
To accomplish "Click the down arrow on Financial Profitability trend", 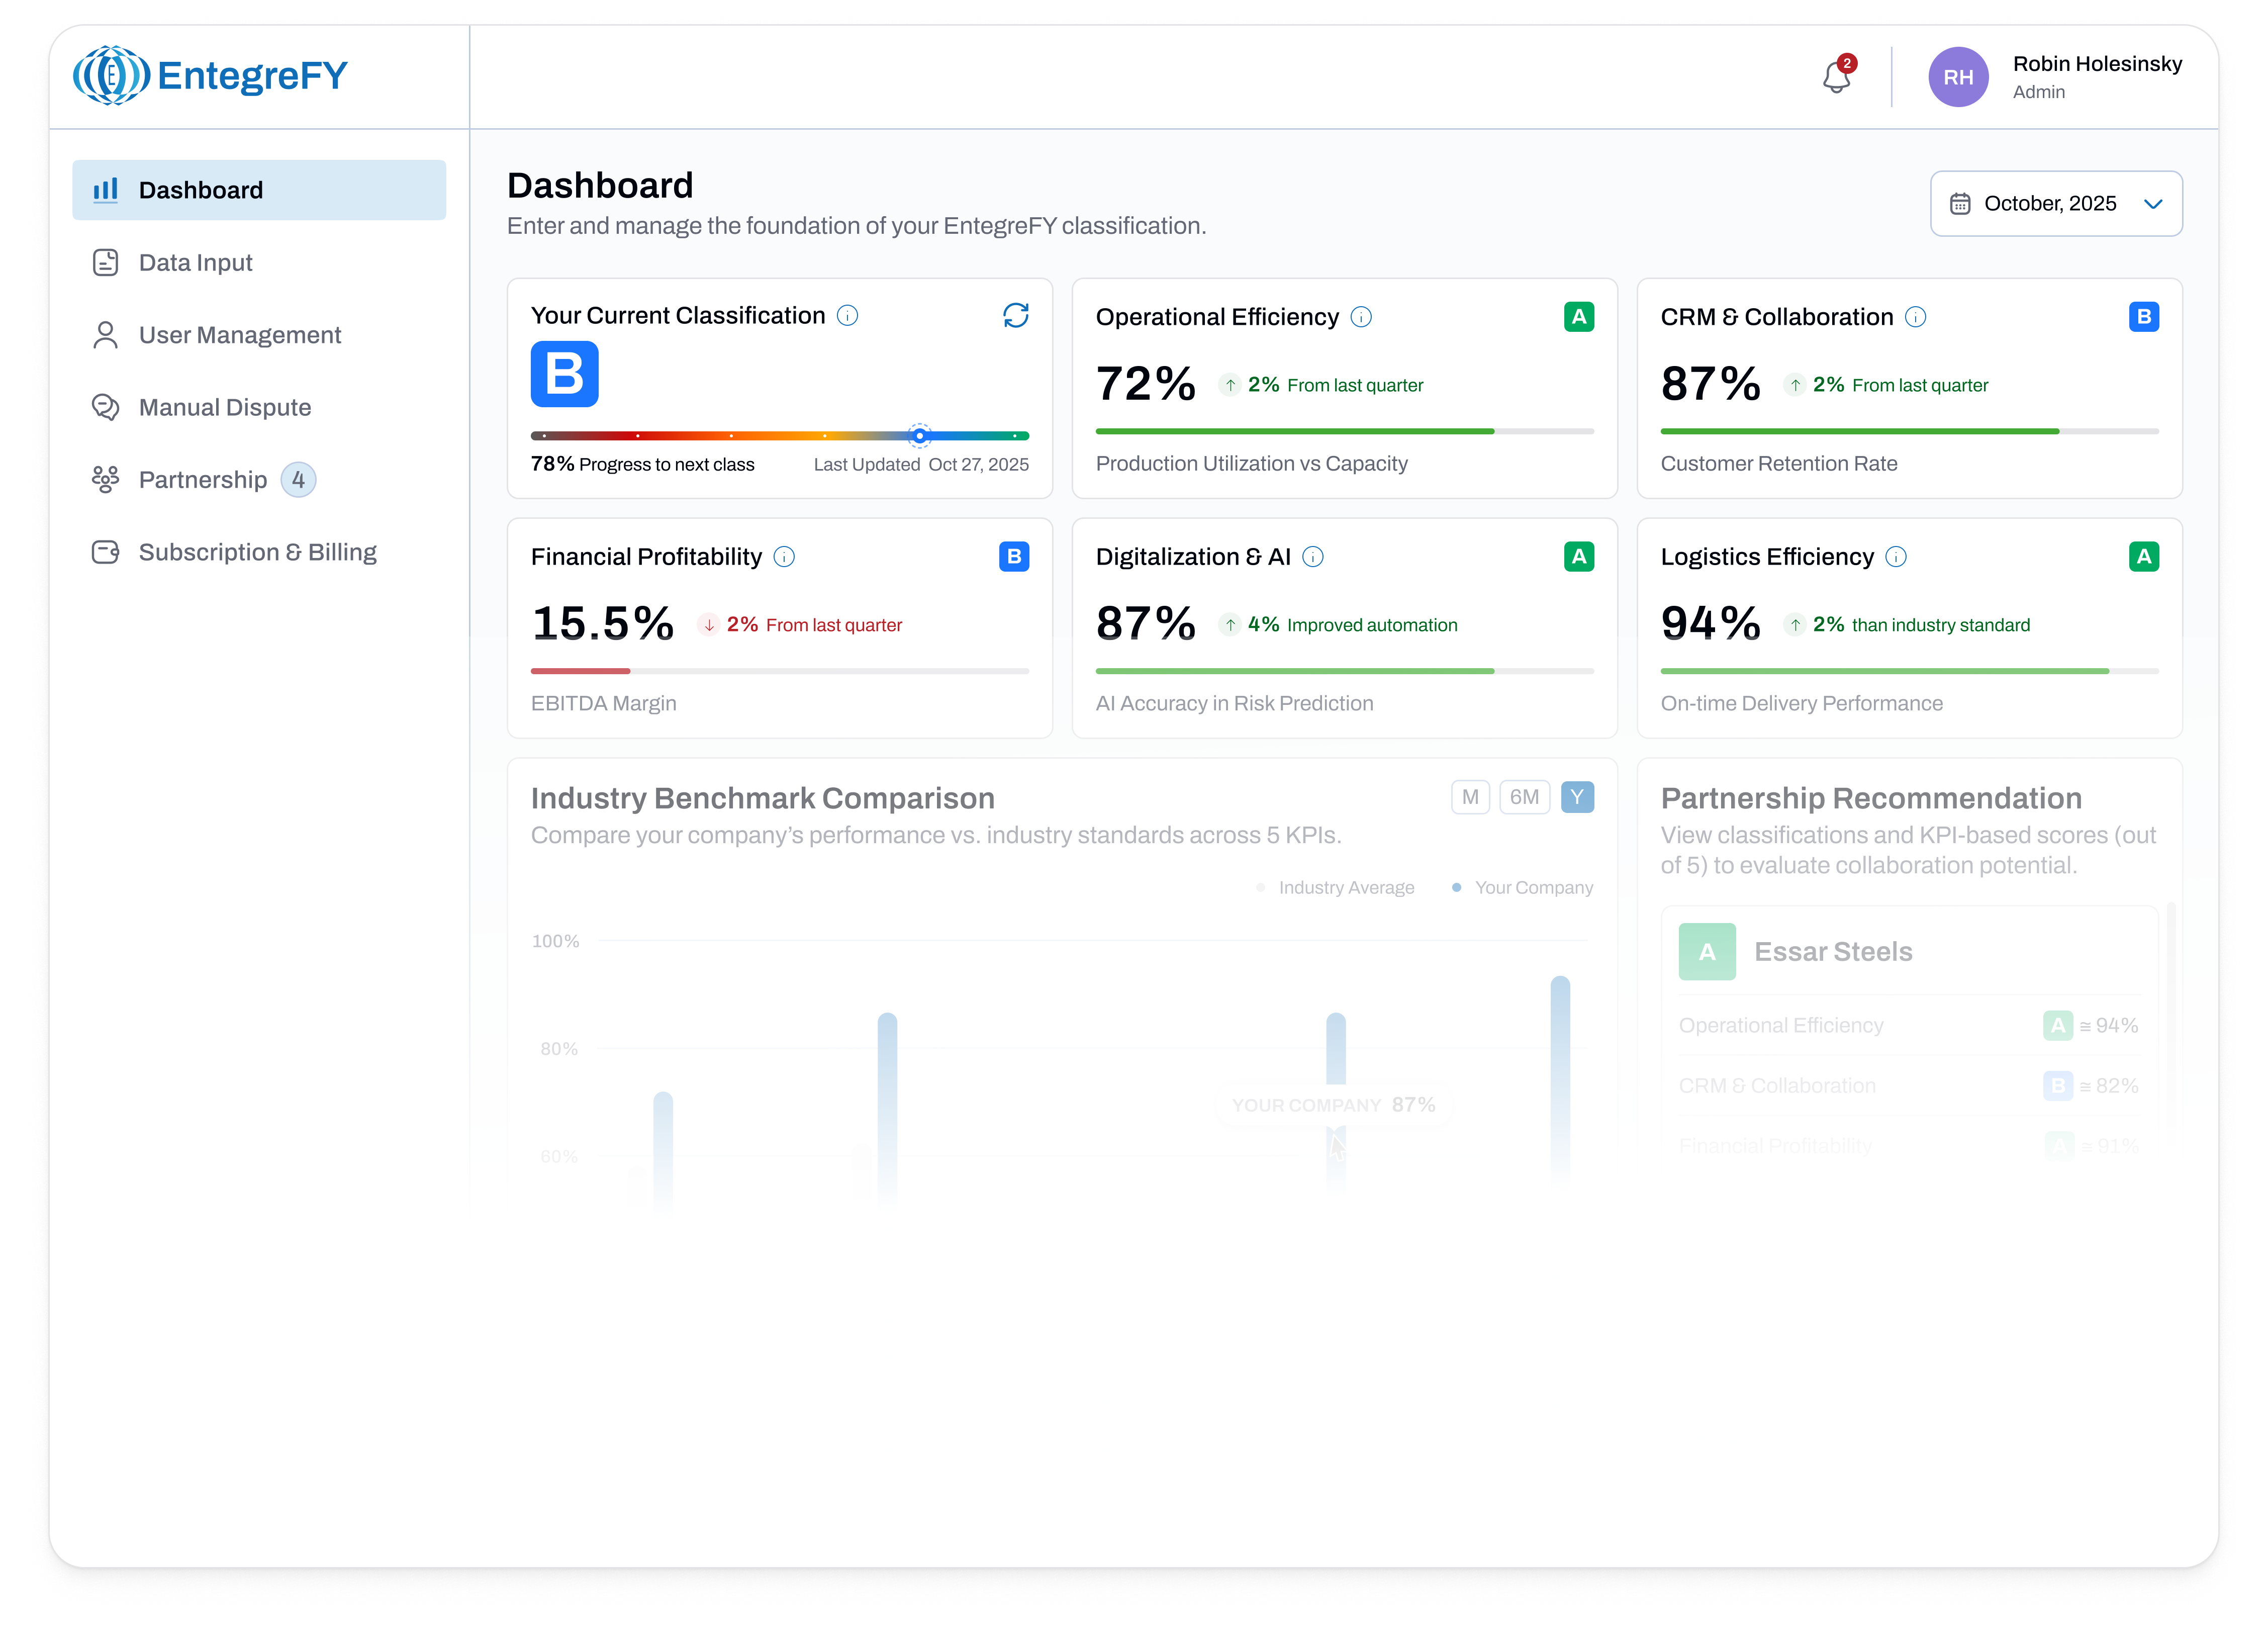I will tap(708, 625).
